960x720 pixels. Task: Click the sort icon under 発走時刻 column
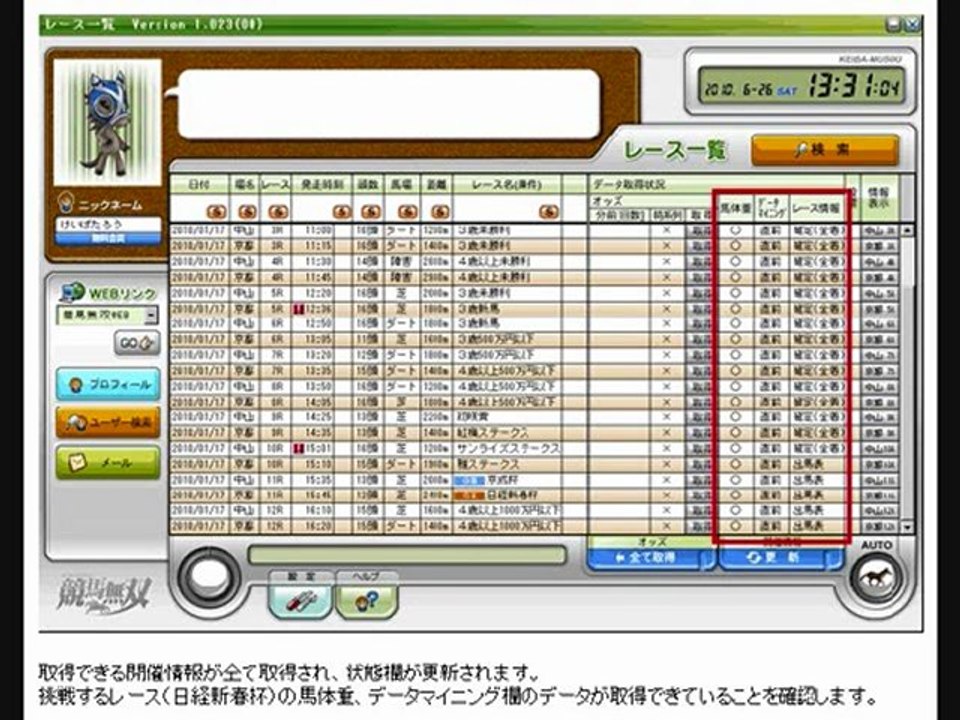(342, 212)
